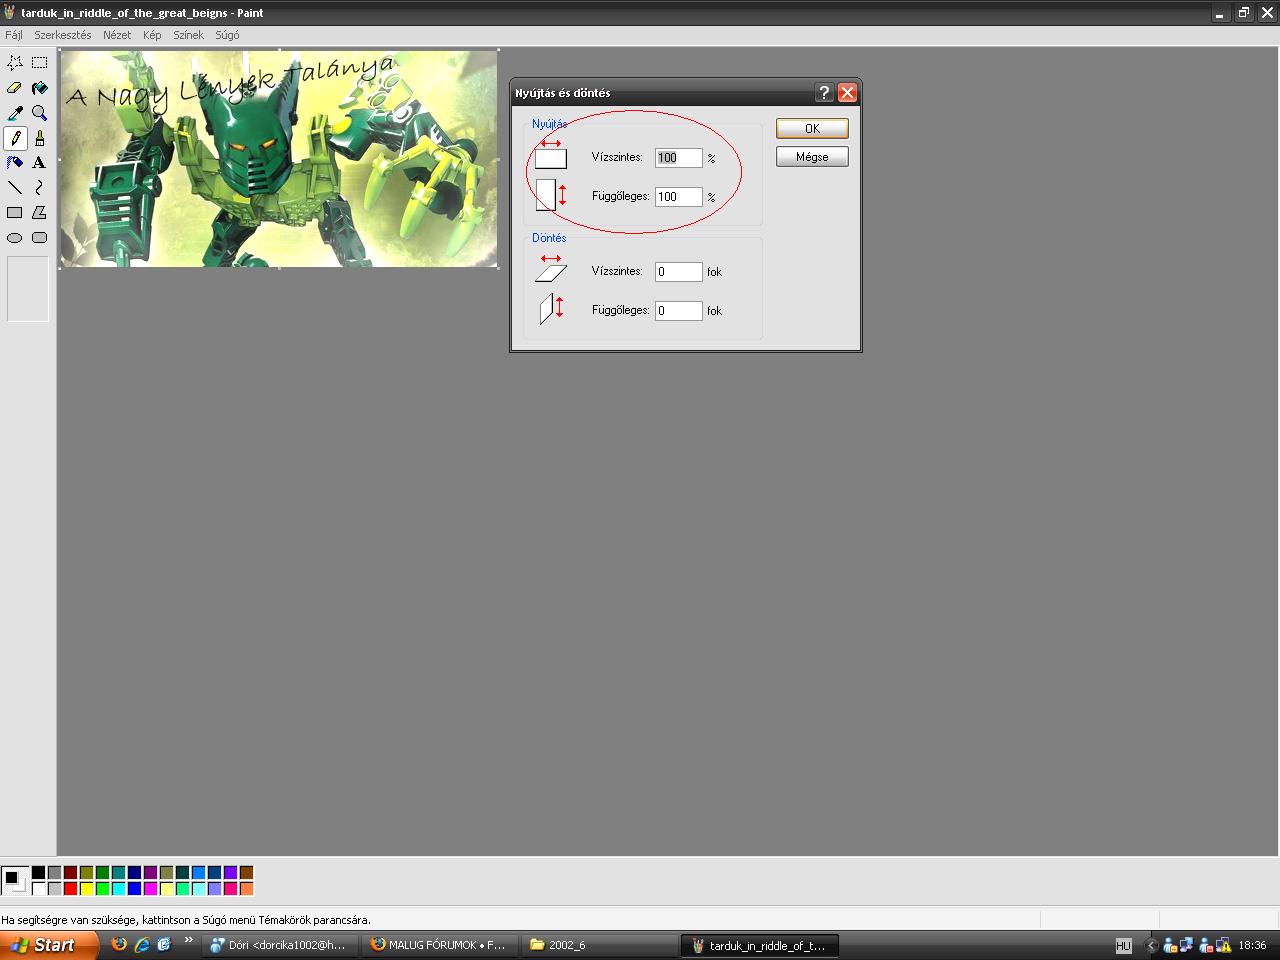Launch Firefox from the Quick Launch bar
The width and height of the screenshot is (1280, 960).
coord(119,944)
